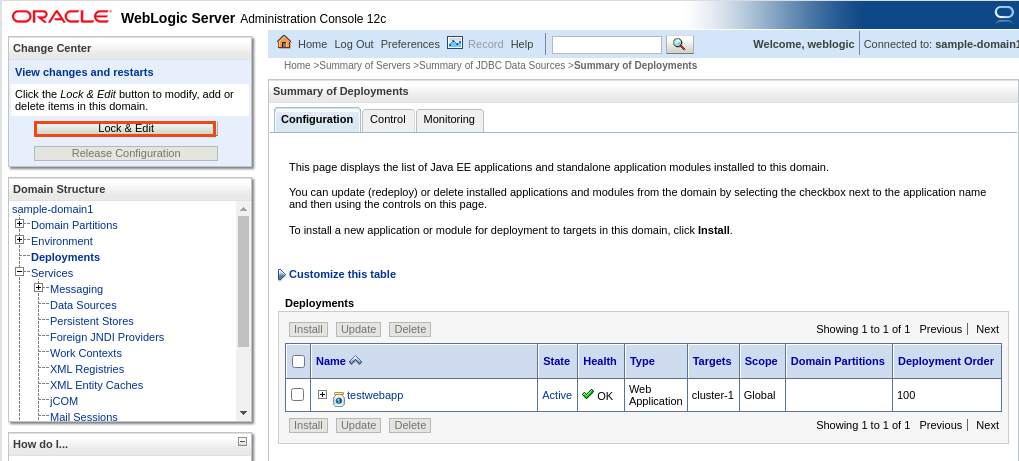1019x461 pixels.
Task: Click the search magnifier button
Action: (x=679, y=44)
